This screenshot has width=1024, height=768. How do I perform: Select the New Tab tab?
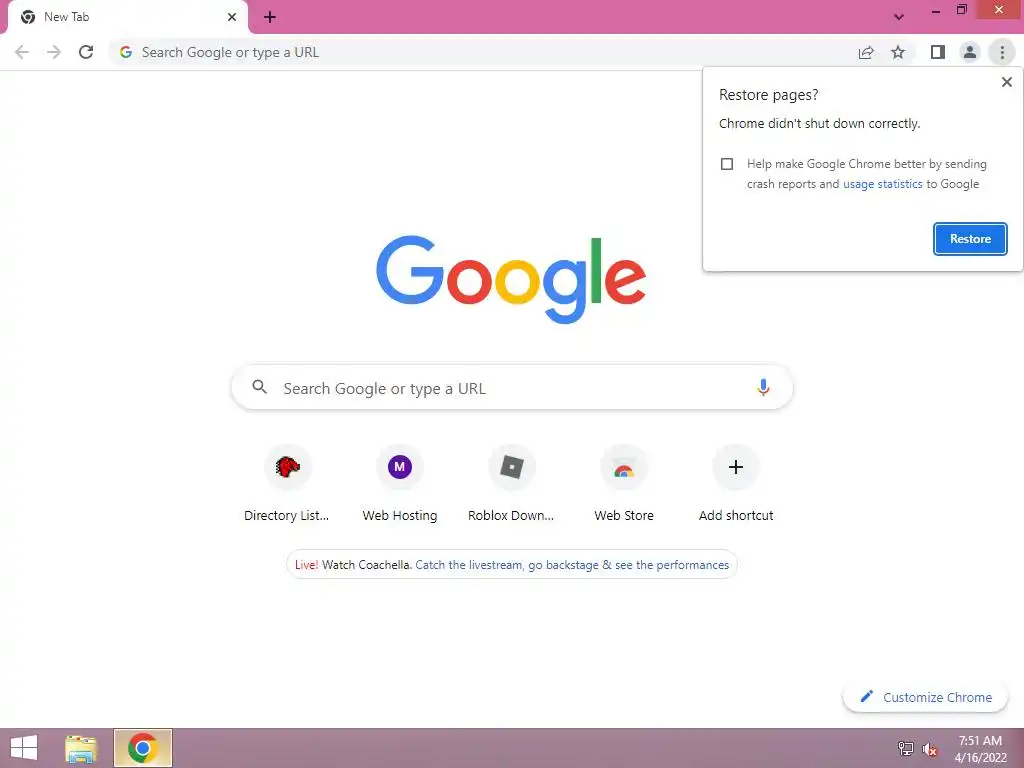point(127,17)
